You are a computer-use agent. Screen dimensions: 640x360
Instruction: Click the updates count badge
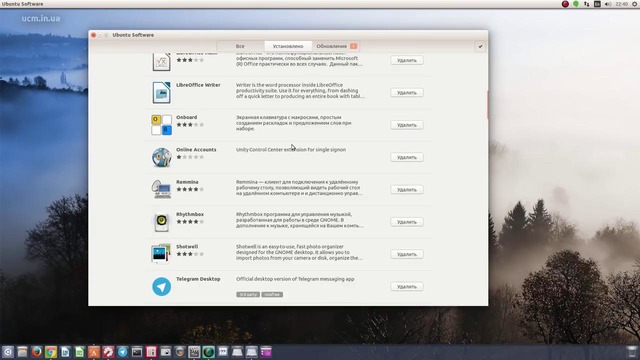pos(353,46)
